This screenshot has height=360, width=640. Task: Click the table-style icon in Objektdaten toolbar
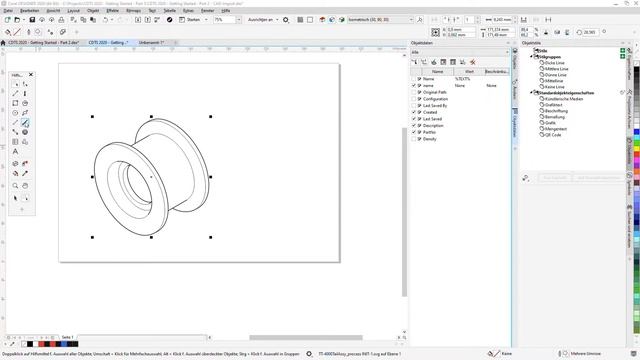[453, 62]
